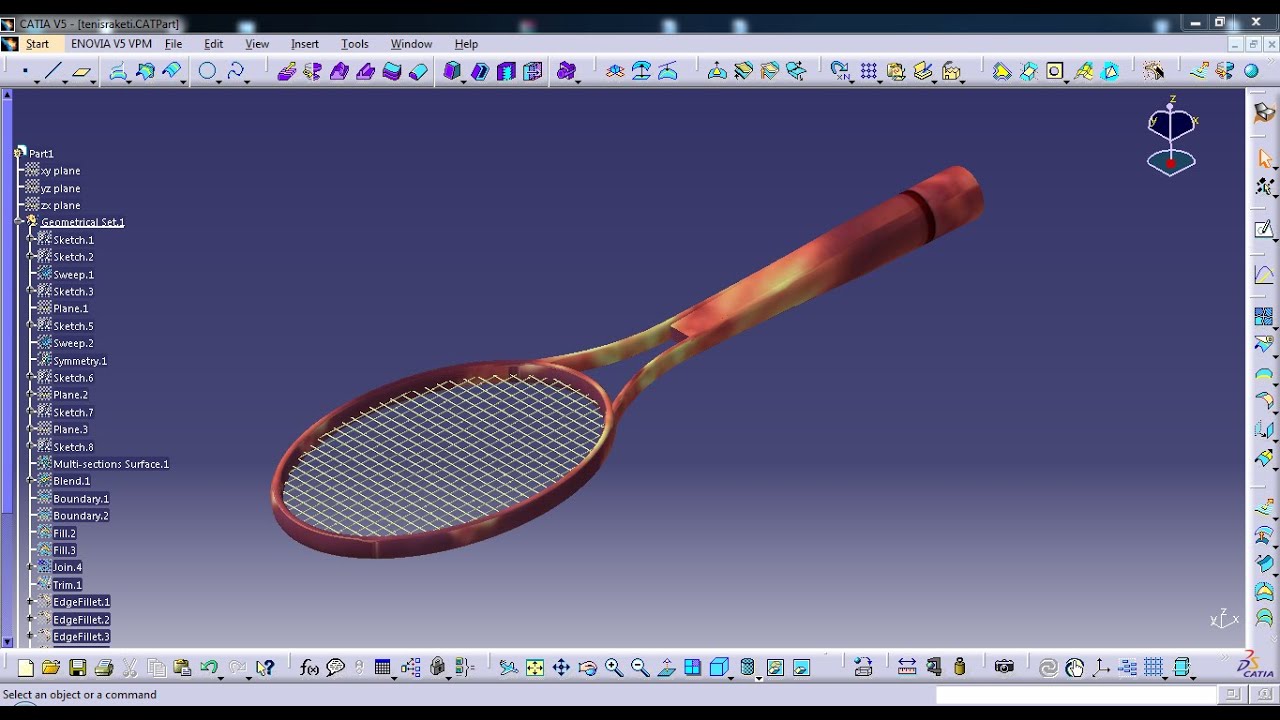Select the xy plane in the tree

tap(60, 171)
